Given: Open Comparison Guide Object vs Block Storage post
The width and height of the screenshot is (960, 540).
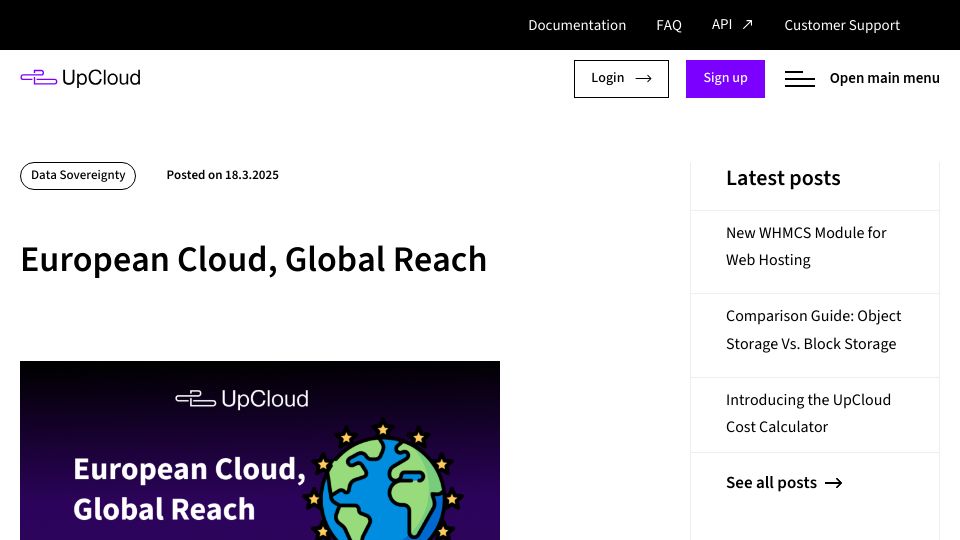Looking at the screenshot, I should click(813, 330).
